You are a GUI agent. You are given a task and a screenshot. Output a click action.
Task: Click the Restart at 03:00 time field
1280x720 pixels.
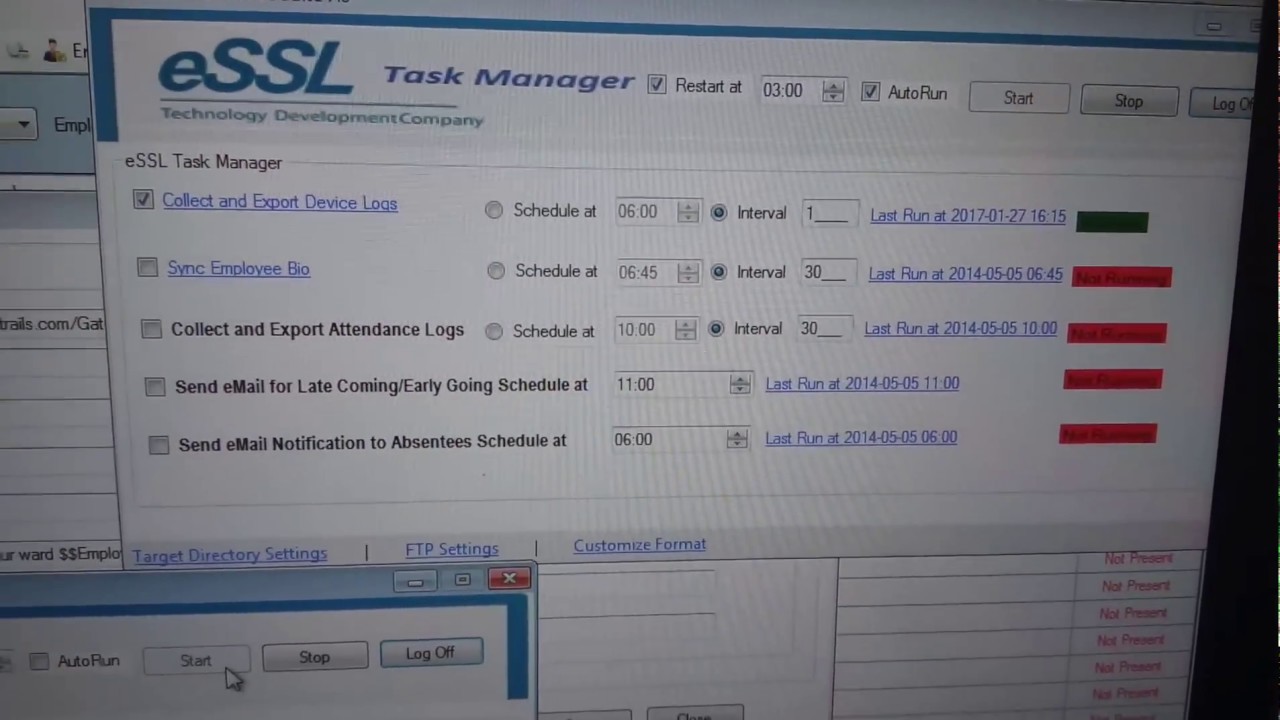click(x=790, y=91)
